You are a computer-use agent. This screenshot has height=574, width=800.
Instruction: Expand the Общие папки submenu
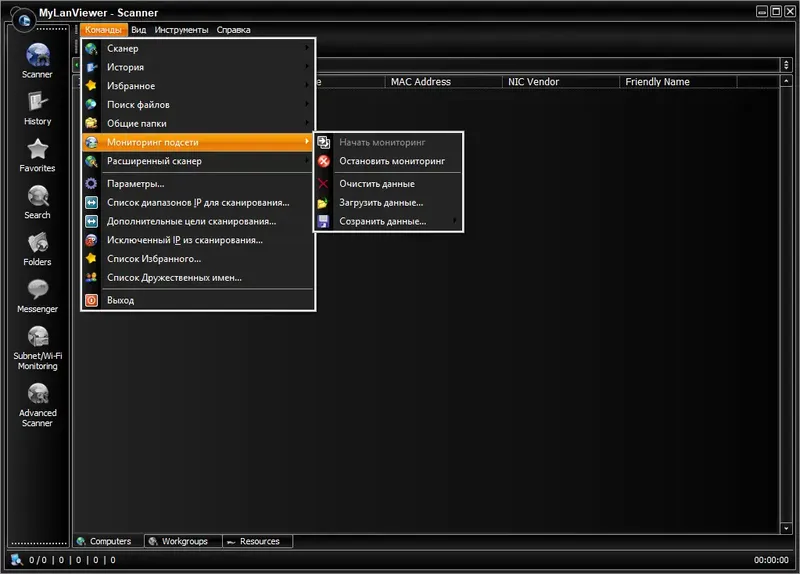pos(307,123)
